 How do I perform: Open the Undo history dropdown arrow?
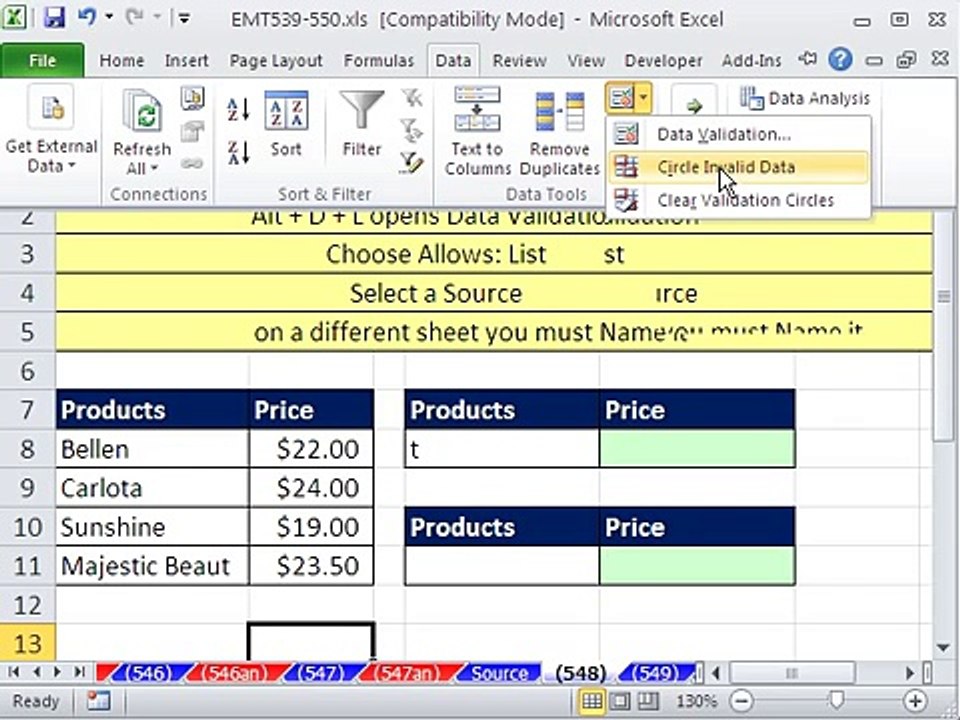pyautogui.click(x=108, y=17)
